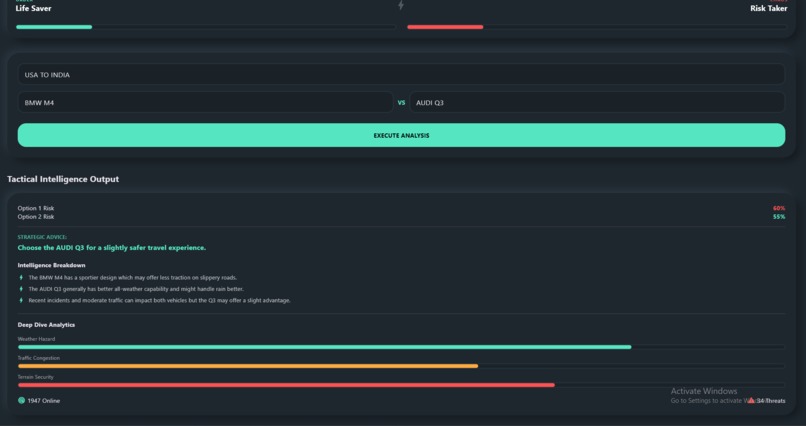Click the Intelligence Breakdown heading
This screenshot has height=426, width=806.
click(51, 265)
